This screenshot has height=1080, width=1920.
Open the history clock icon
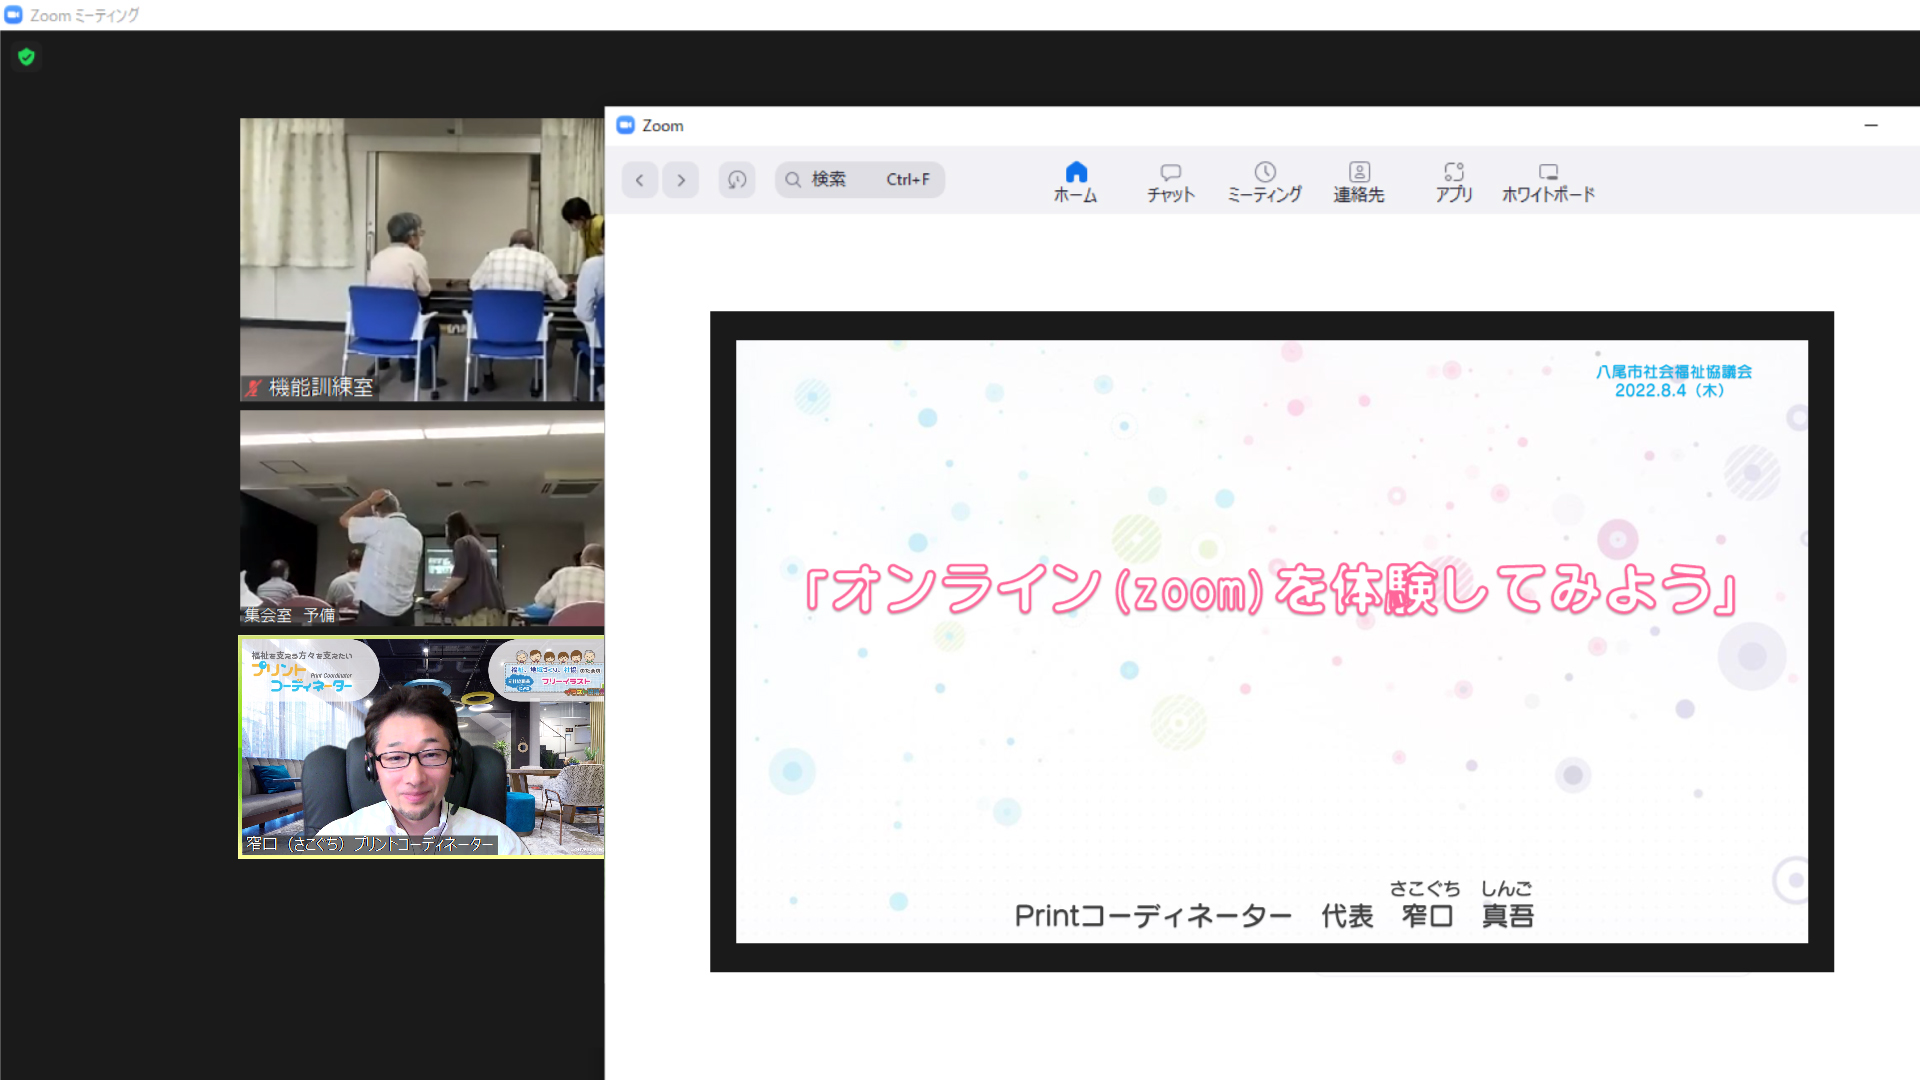[737, 180]
